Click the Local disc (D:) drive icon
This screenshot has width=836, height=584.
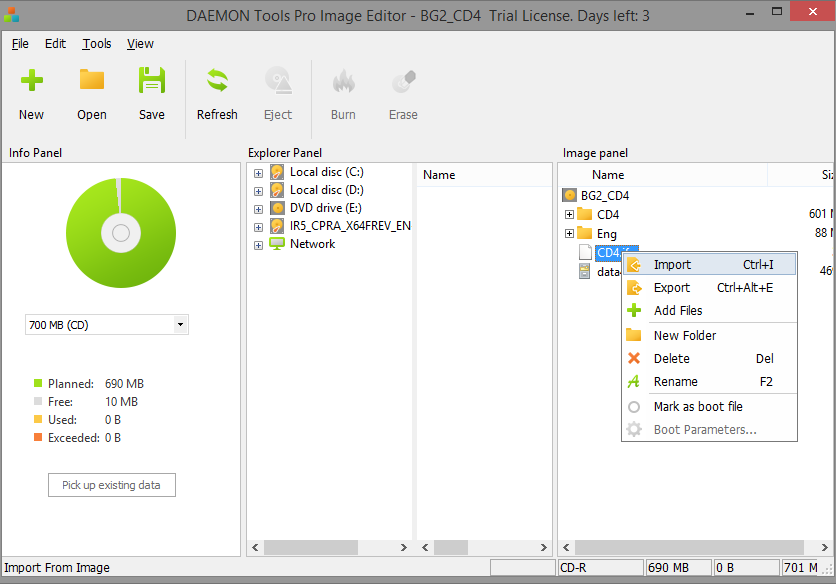(x=277, y=190)
